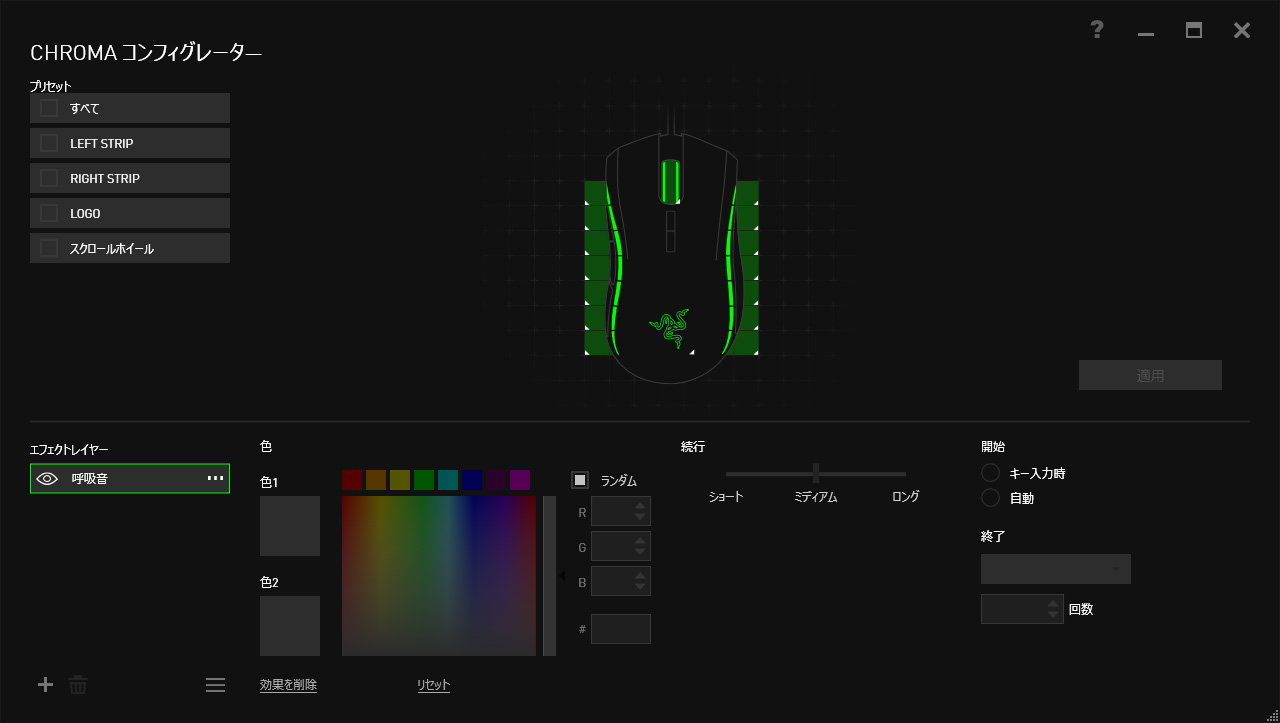Click the 効果を削除 link
This screenshot has height=723, width=1280.
288,685
